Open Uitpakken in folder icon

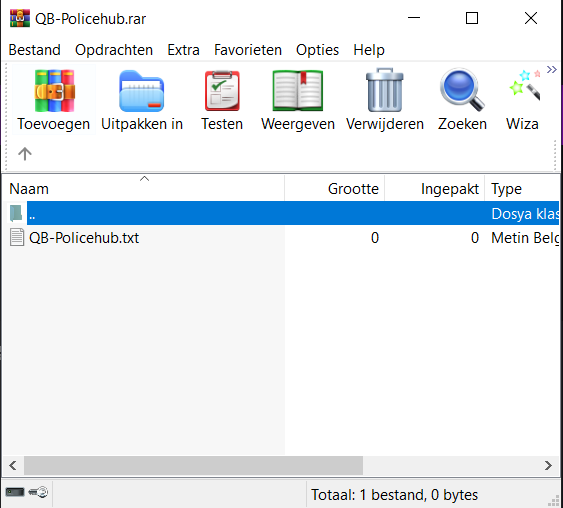[141, 91]
